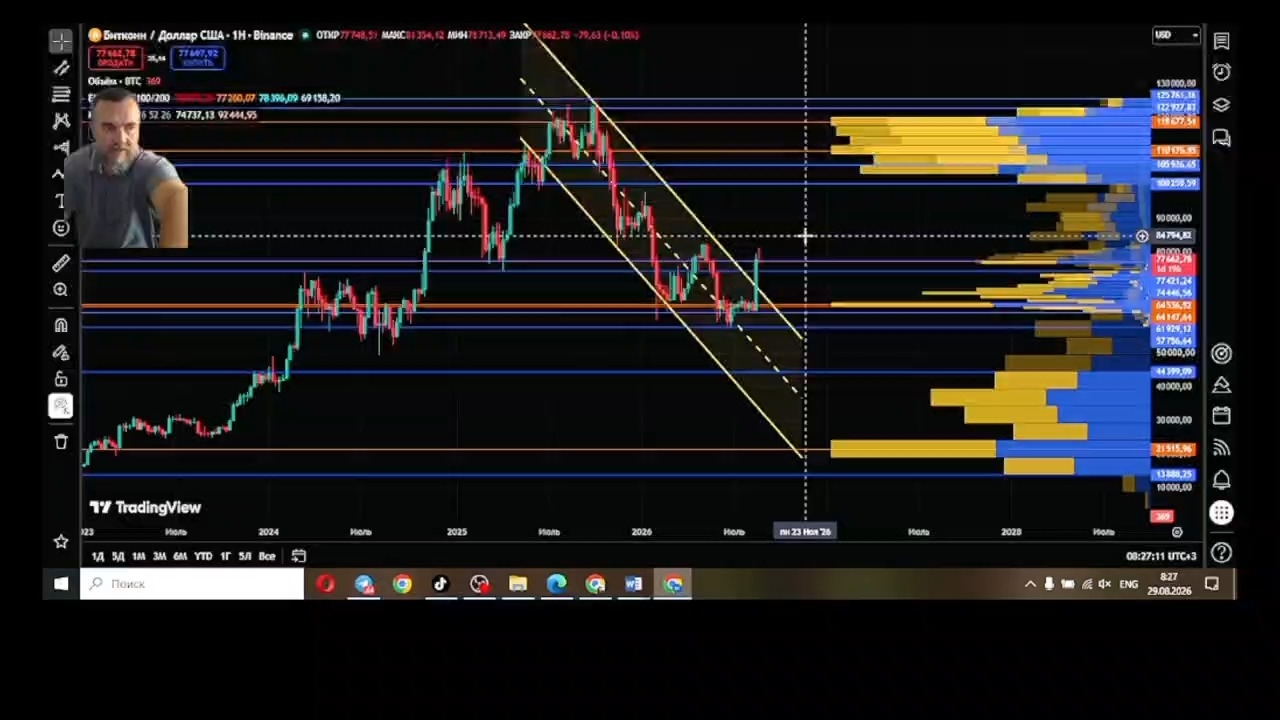
Task: Open the favorites star toolbar
Action: (61, 541)
